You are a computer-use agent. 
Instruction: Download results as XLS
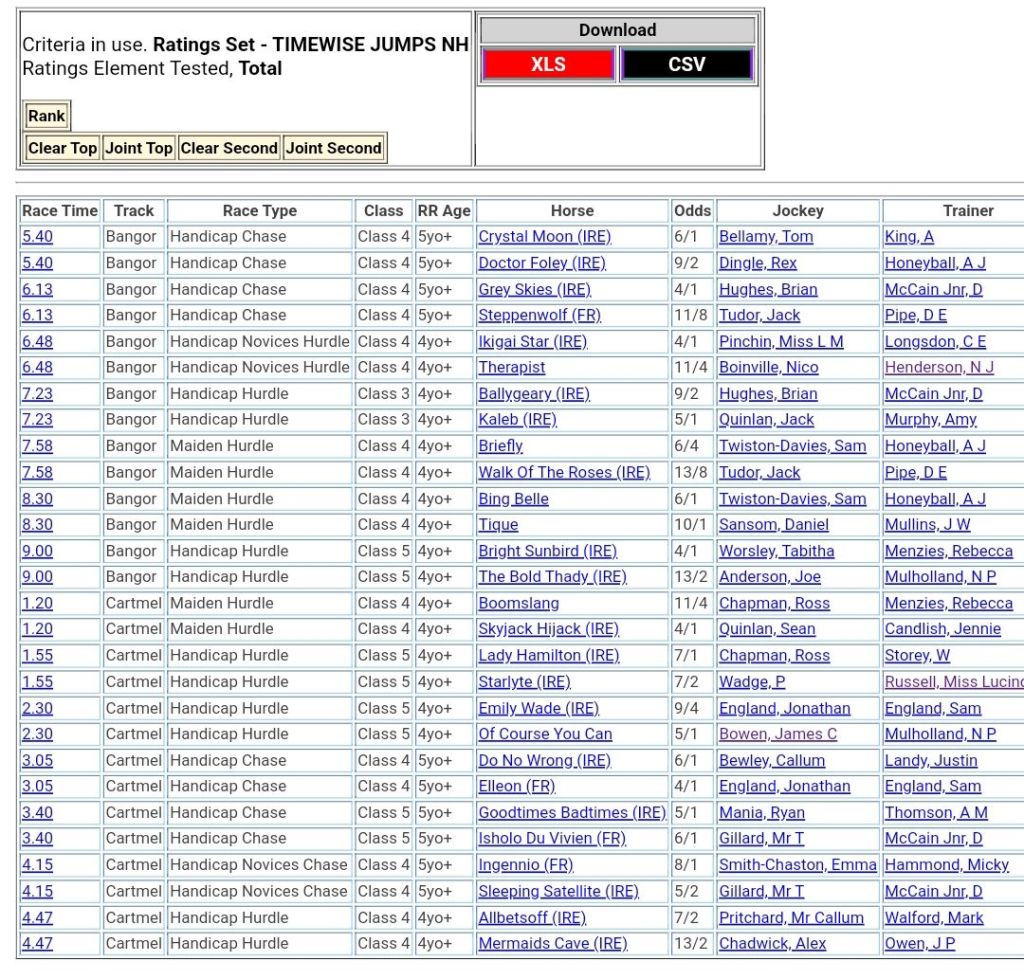(x=548, y=64)
